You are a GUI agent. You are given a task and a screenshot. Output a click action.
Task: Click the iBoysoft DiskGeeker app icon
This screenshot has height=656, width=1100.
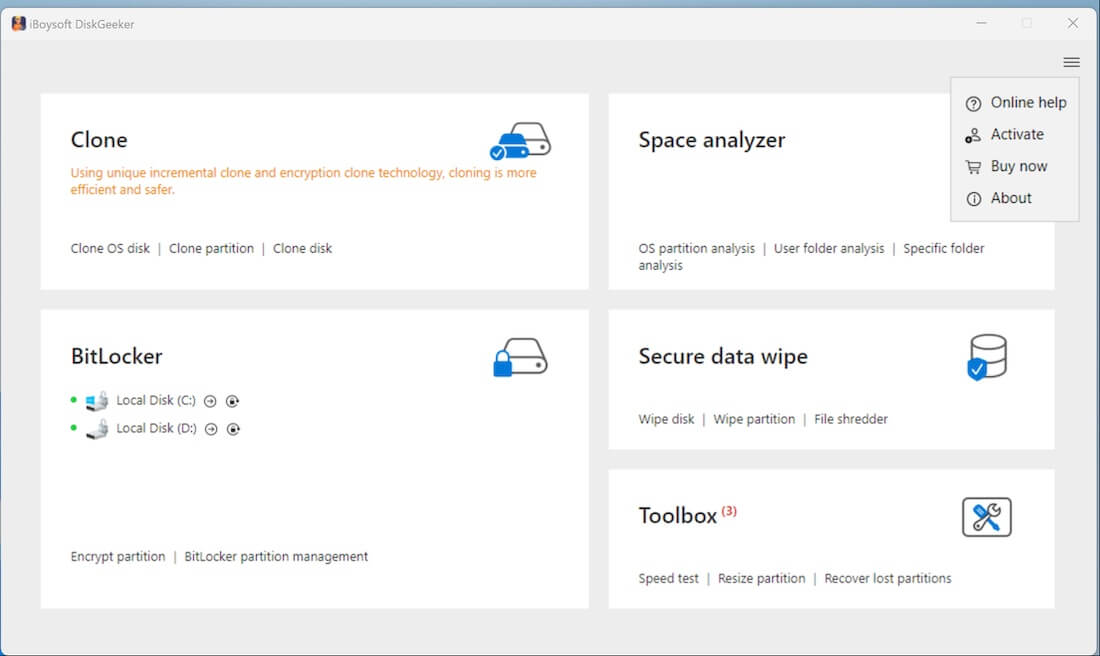[x=18, y=24]
